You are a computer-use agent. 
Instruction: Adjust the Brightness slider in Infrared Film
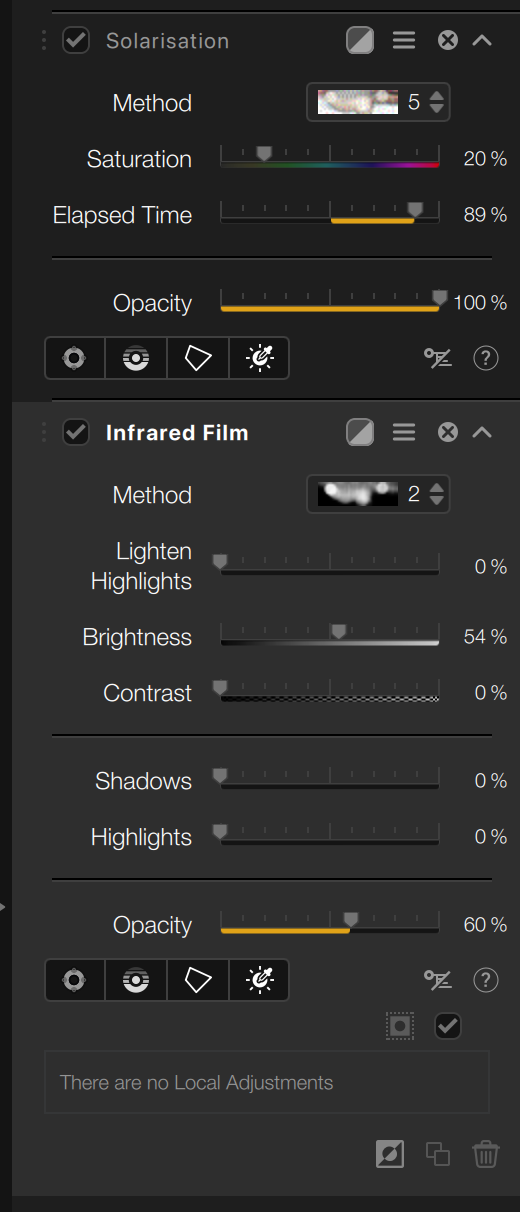[330, 636]
